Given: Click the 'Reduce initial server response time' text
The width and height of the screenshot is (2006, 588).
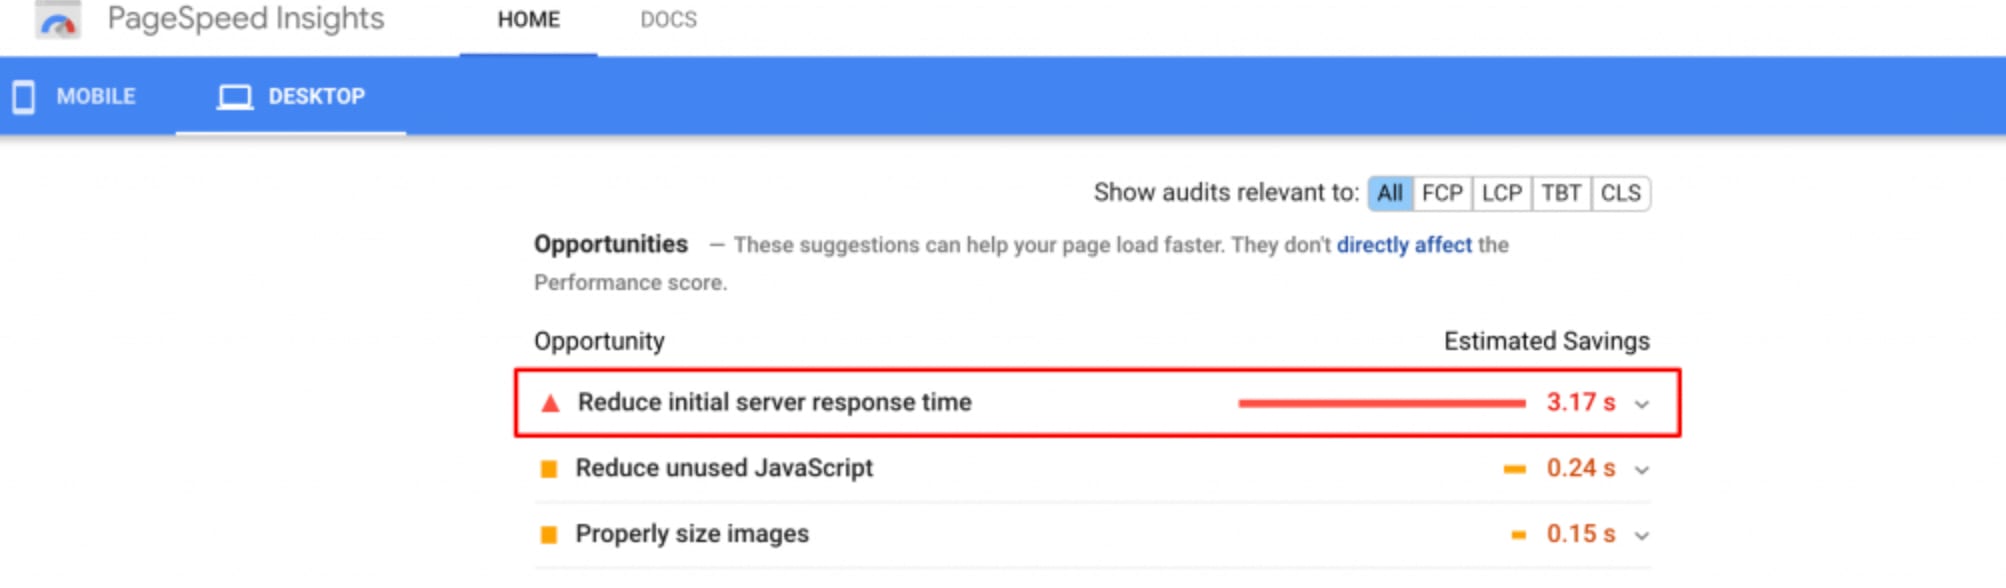Looking at the screenshot, I should pos(774,402).
